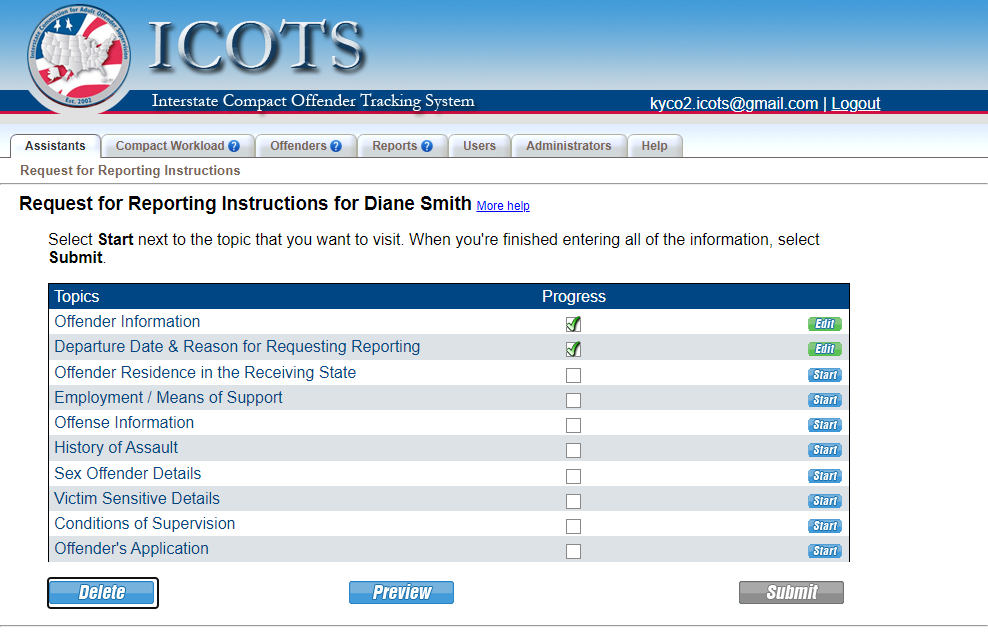Check the Offender Residence progress checkbox
This screenshot has width=988, height=635.
573,375
